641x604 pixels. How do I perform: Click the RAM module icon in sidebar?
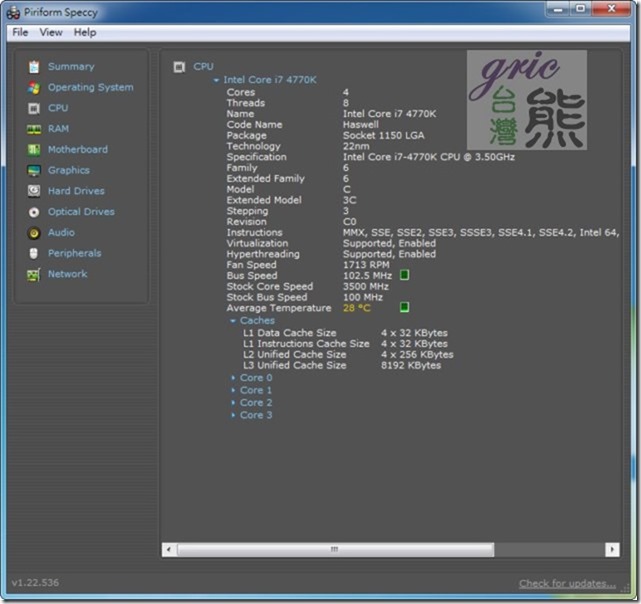[x=34, y=129]
